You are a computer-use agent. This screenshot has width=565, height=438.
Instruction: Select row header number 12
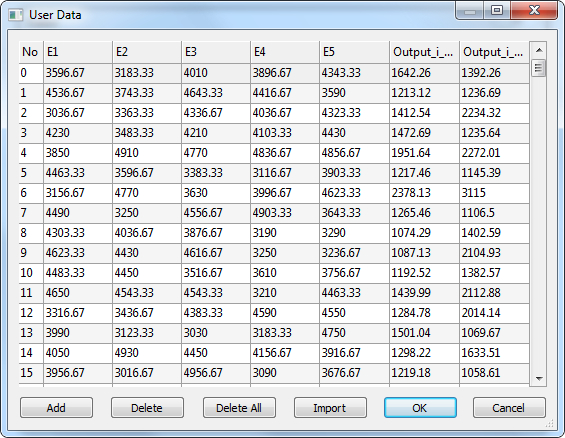coord(31,313)
